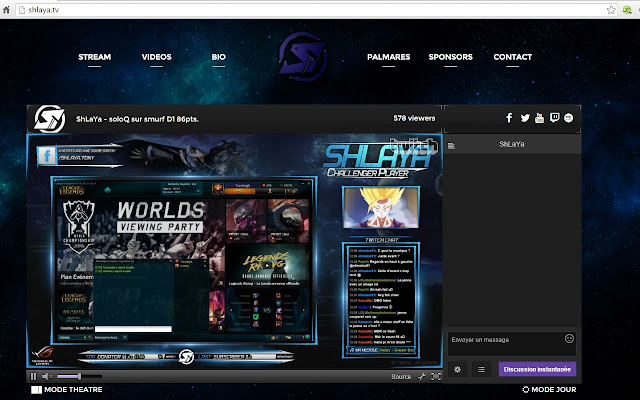This screenshot has height=400, width=640.
Task: Bookmark page with the star icon
Action: [611, 9]
